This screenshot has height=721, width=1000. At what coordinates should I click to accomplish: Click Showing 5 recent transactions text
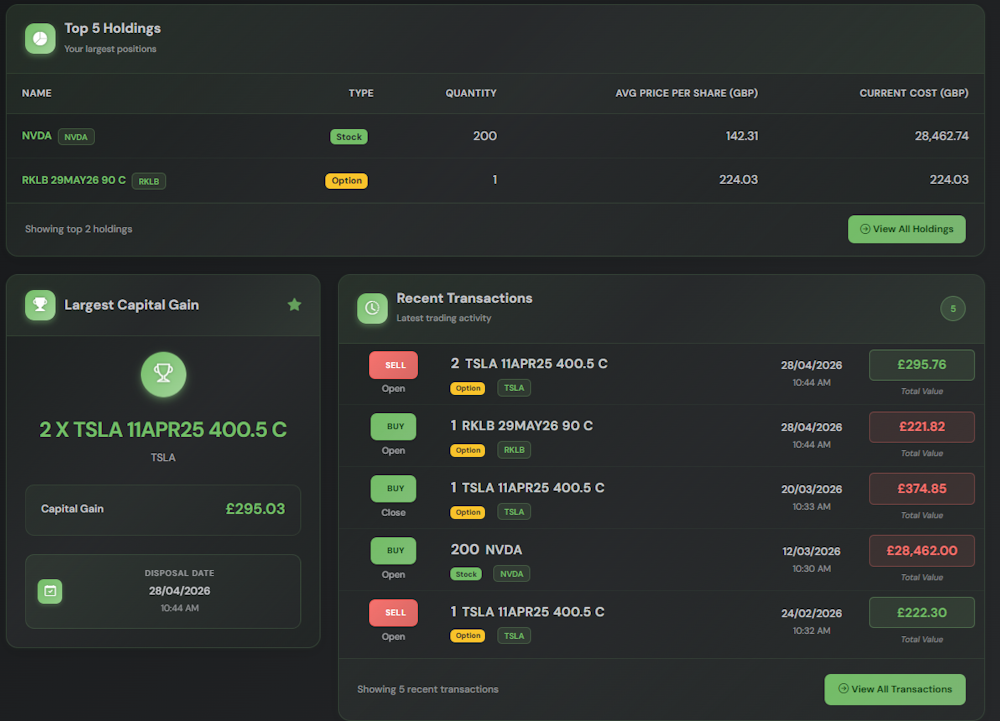pos(428,689)
